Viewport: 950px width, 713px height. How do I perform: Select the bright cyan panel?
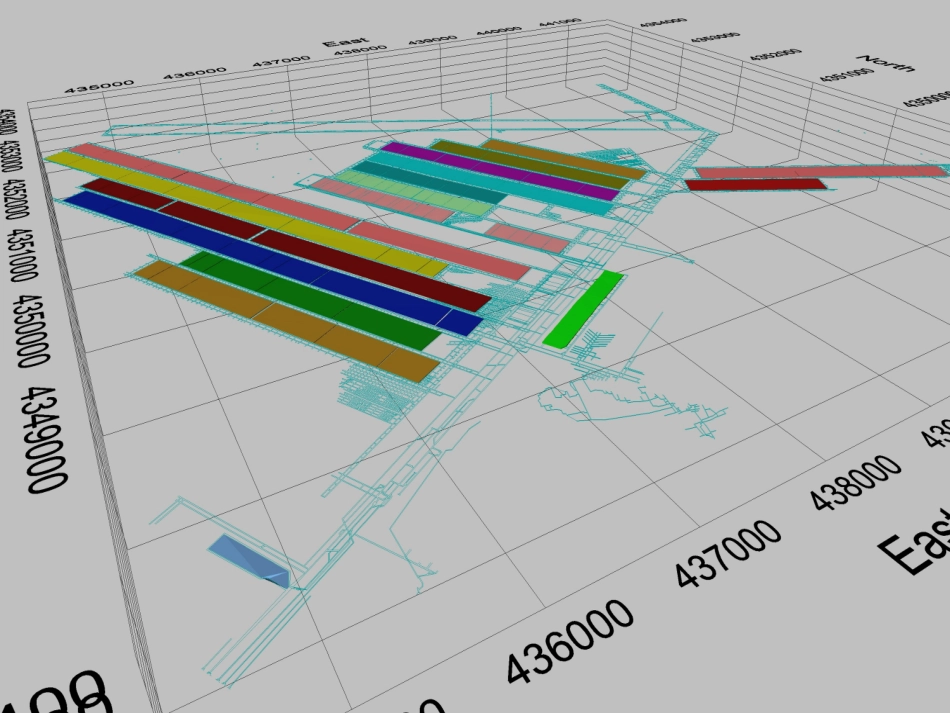tap(492, 182)
